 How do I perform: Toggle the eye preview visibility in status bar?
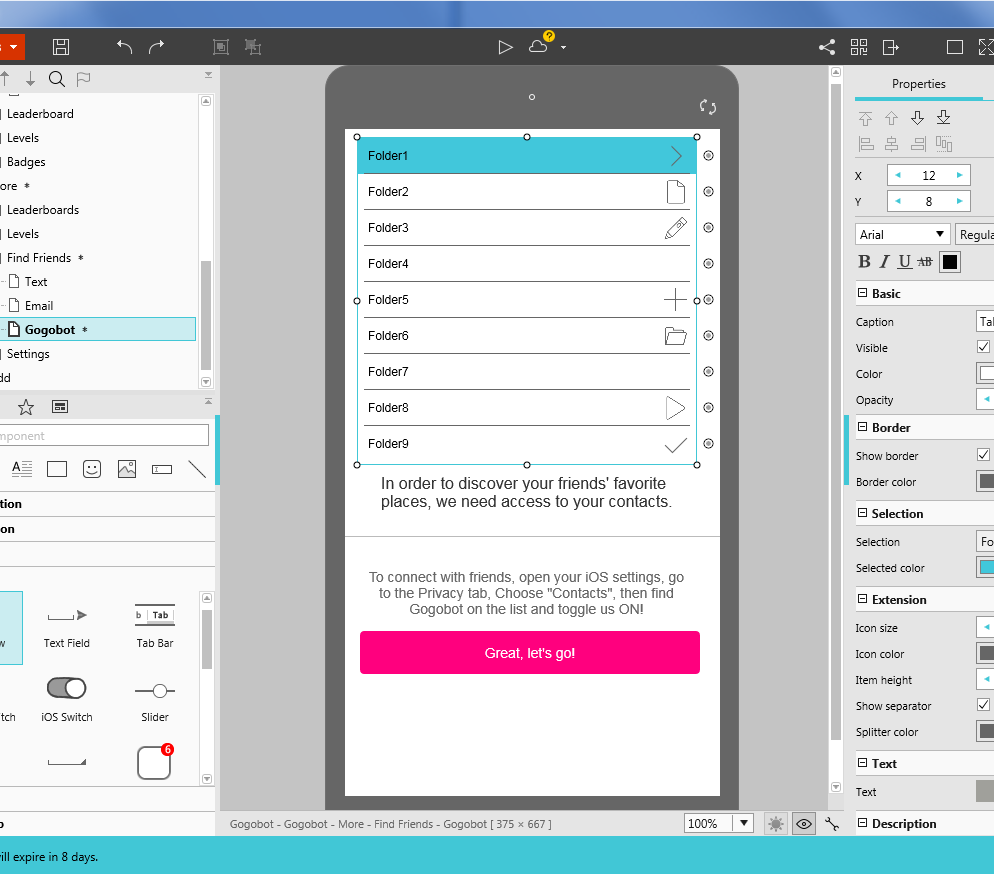804,824
